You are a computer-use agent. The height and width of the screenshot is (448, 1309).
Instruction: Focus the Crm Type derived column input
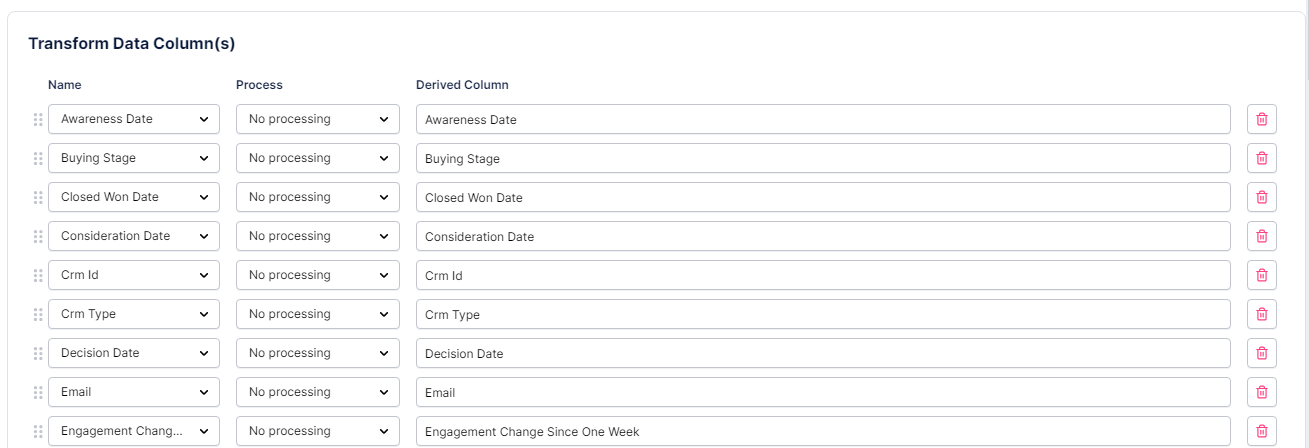823,314
